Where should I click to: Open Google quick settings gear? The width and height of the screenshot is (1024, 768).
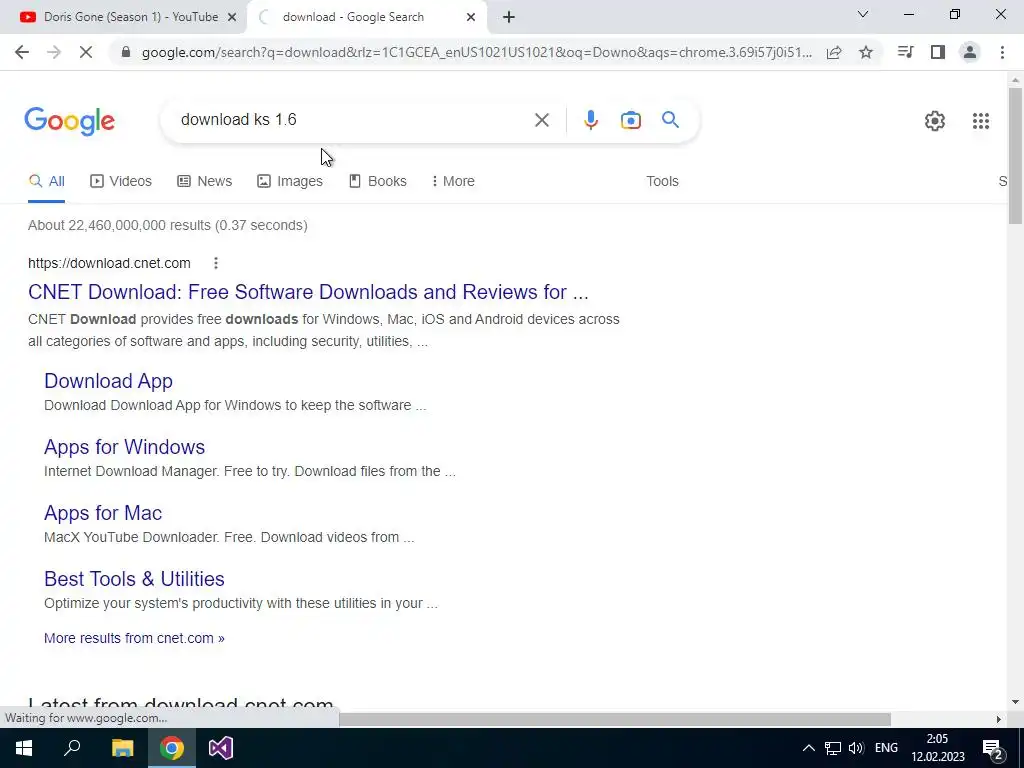click(x=935, y=121)
